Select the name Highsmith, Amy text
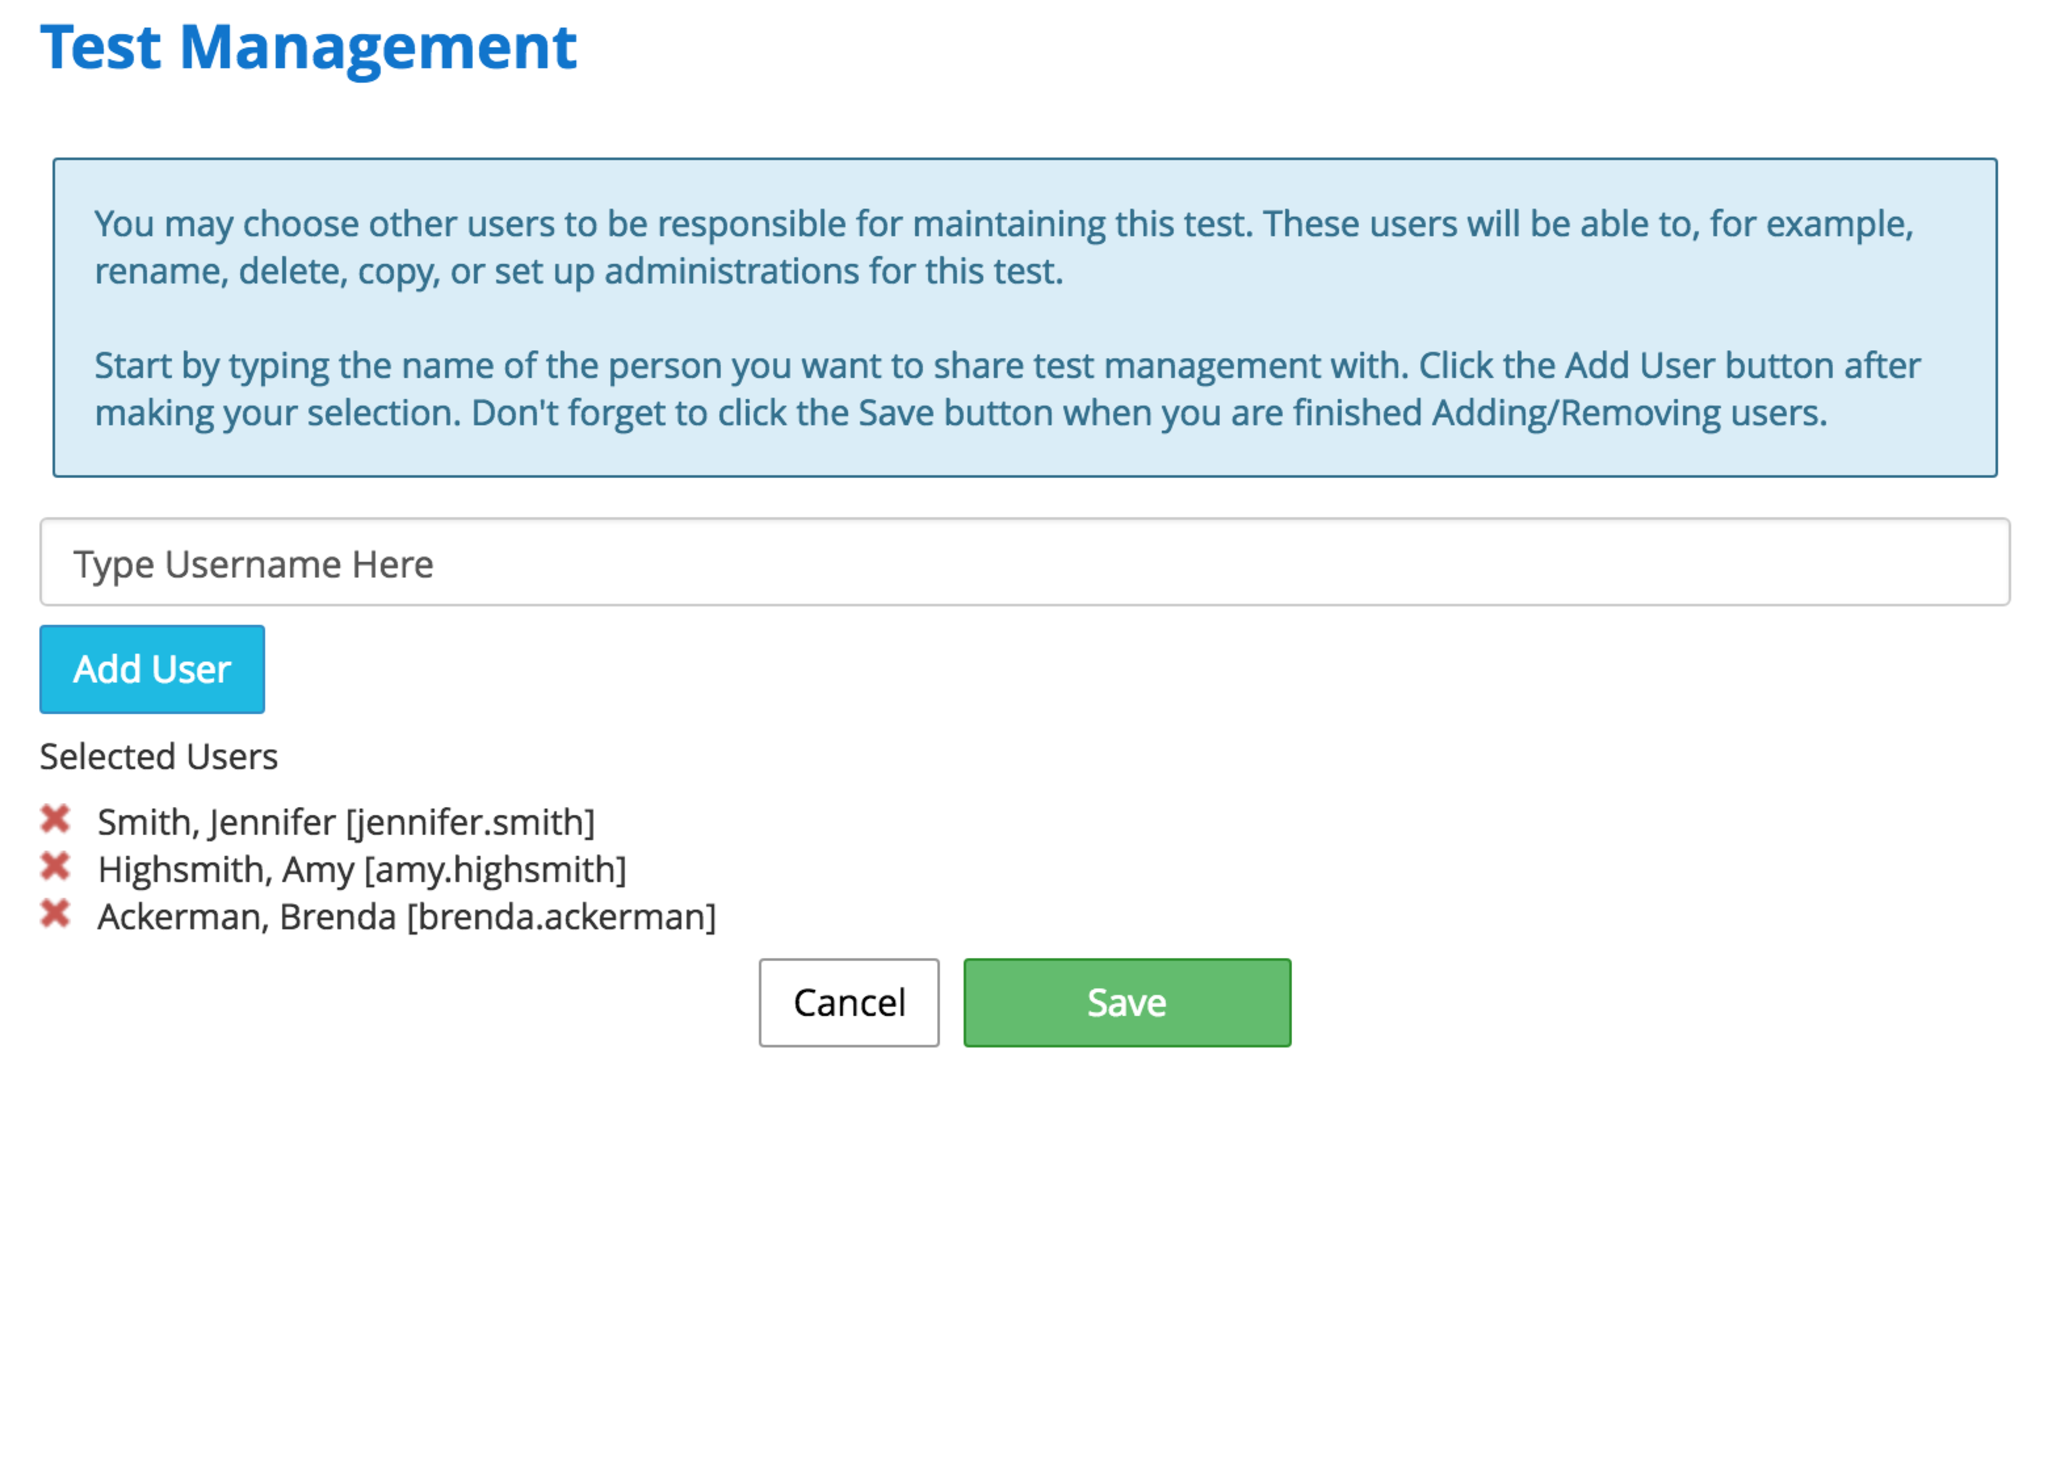 226,869
